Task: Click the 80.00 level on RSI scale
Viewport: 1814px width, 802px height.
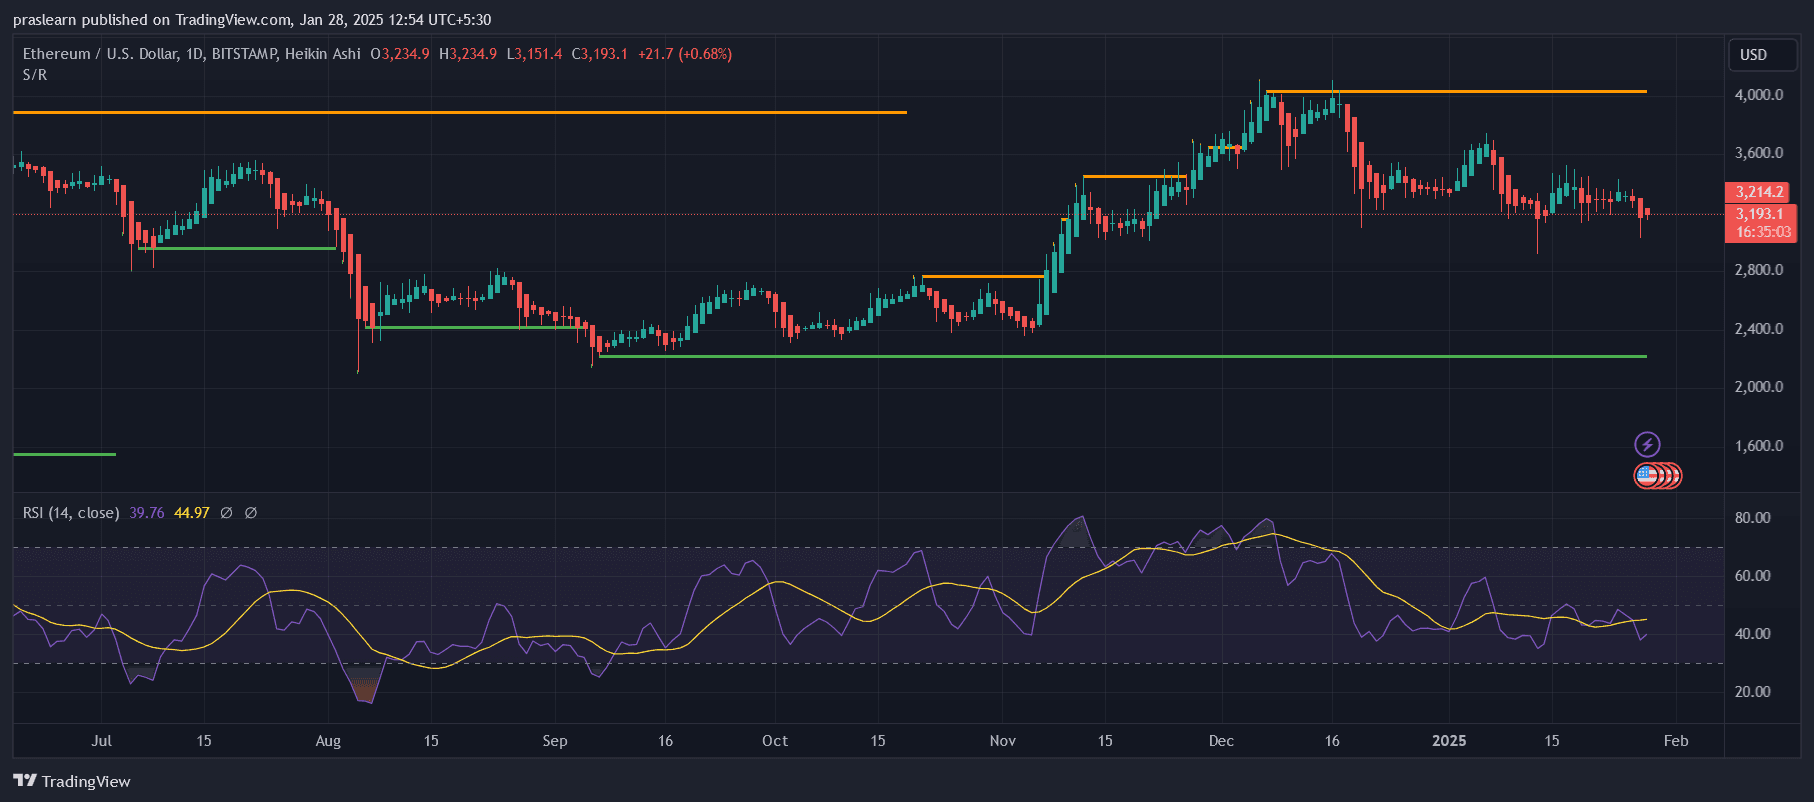Action: 1752,518
